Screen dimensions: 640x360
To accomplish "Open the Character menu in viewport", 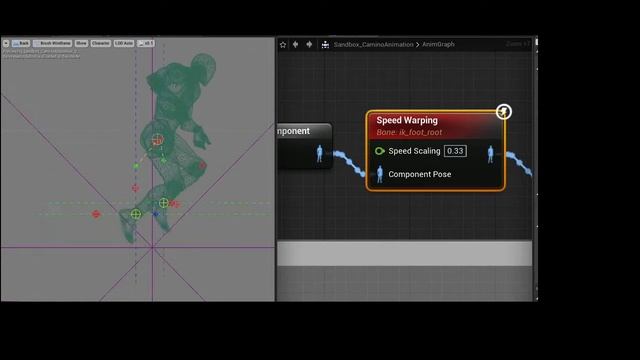I will pos(101,43).
